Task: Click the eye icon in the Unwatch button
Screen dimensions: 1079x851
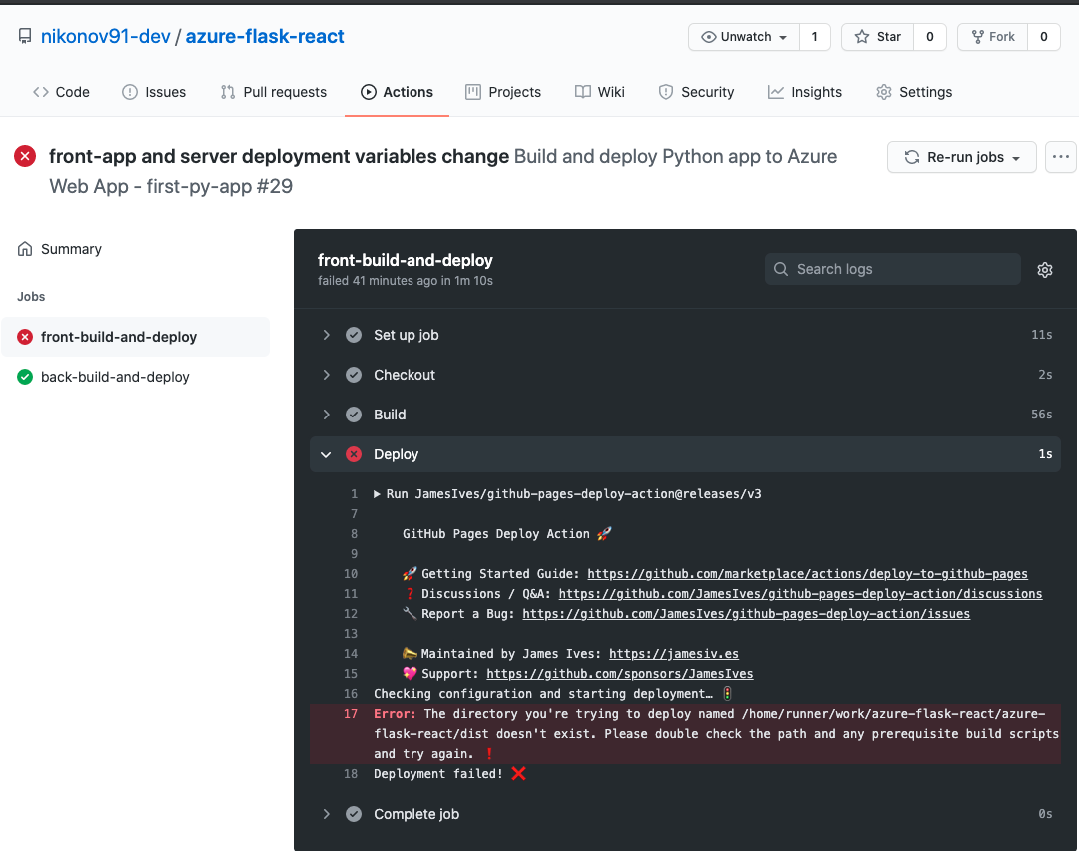Action: 710,36
